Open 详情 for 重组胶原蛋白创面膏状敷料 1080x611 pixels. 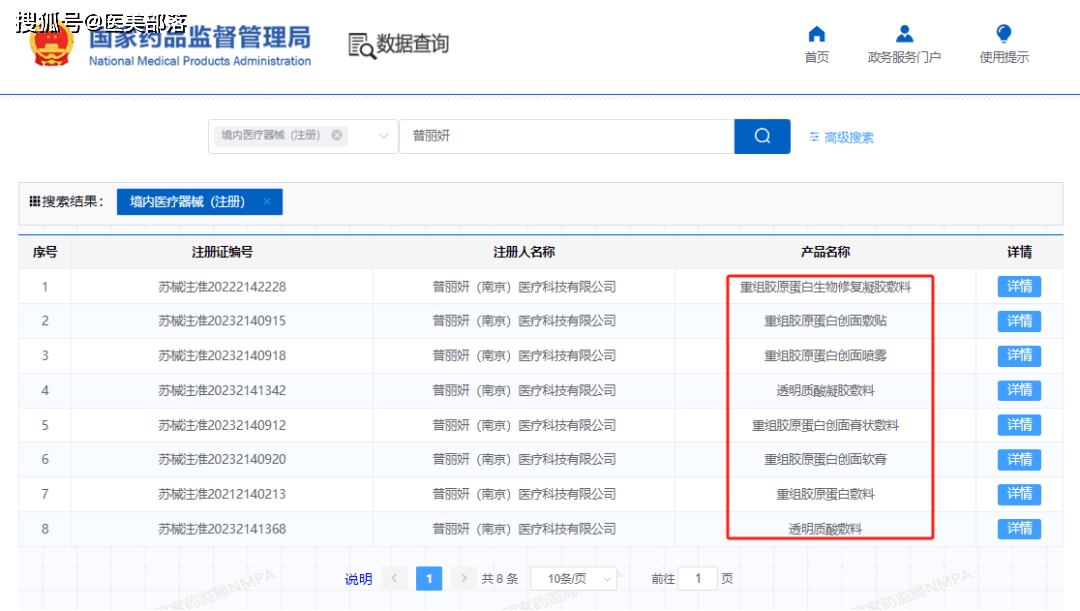(1019, 425)
